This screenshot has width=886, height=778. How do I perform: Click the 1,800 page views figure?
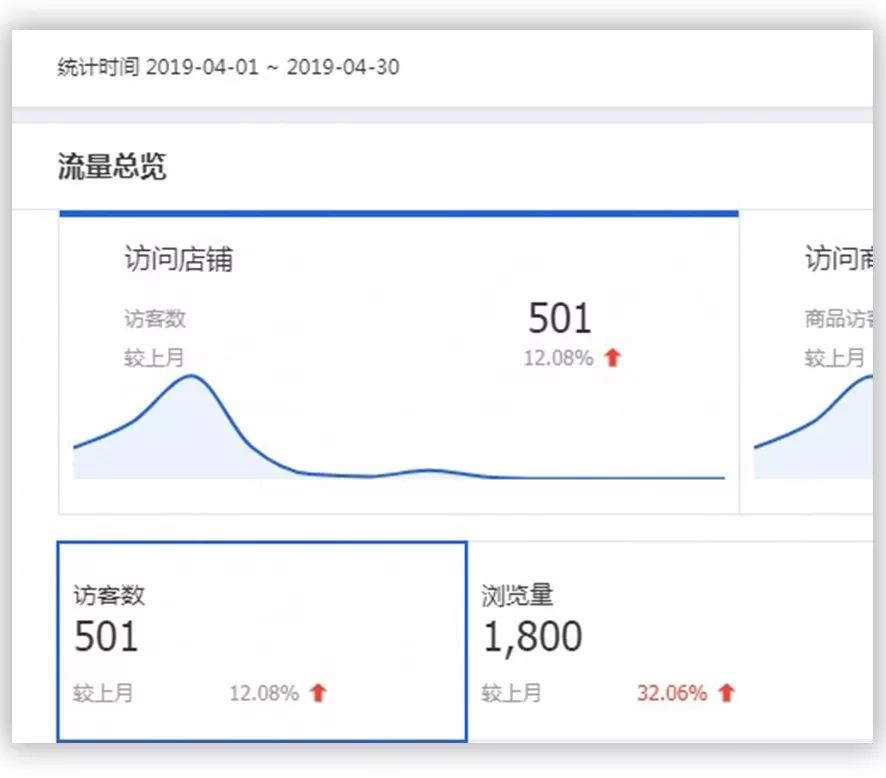(533, 636)
